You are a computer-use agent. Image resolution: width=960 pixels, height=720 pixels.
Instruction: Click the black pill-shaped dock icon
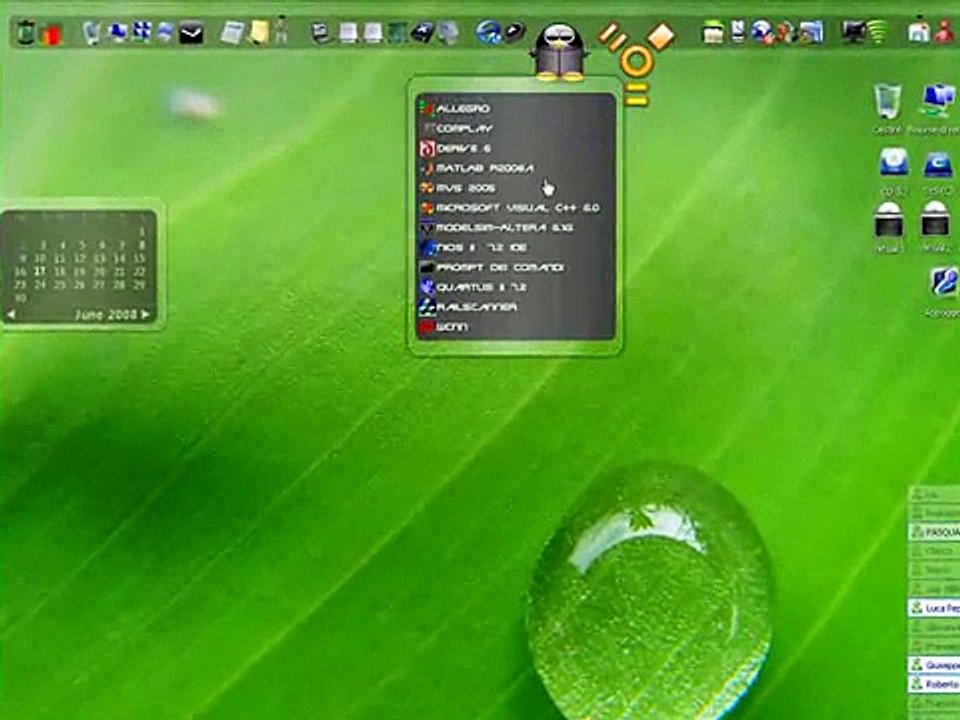click(515, 32)
